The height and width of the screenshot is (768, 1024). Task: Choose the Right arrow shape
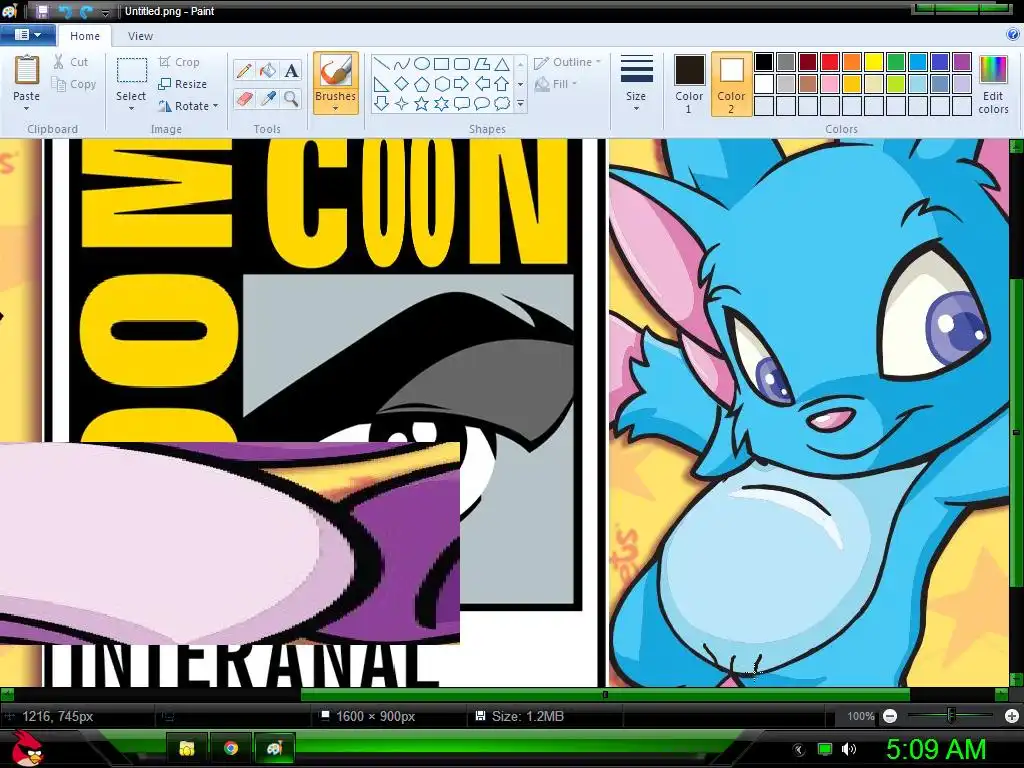(x=462, y=84)
